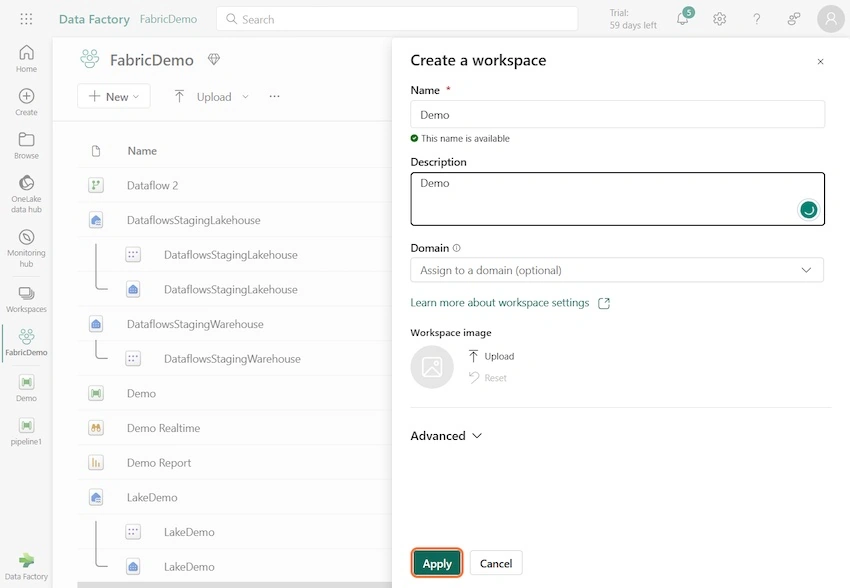Cancel workspace creation
Viewport: 850px width, 588px height.
(x=496, y=563)
